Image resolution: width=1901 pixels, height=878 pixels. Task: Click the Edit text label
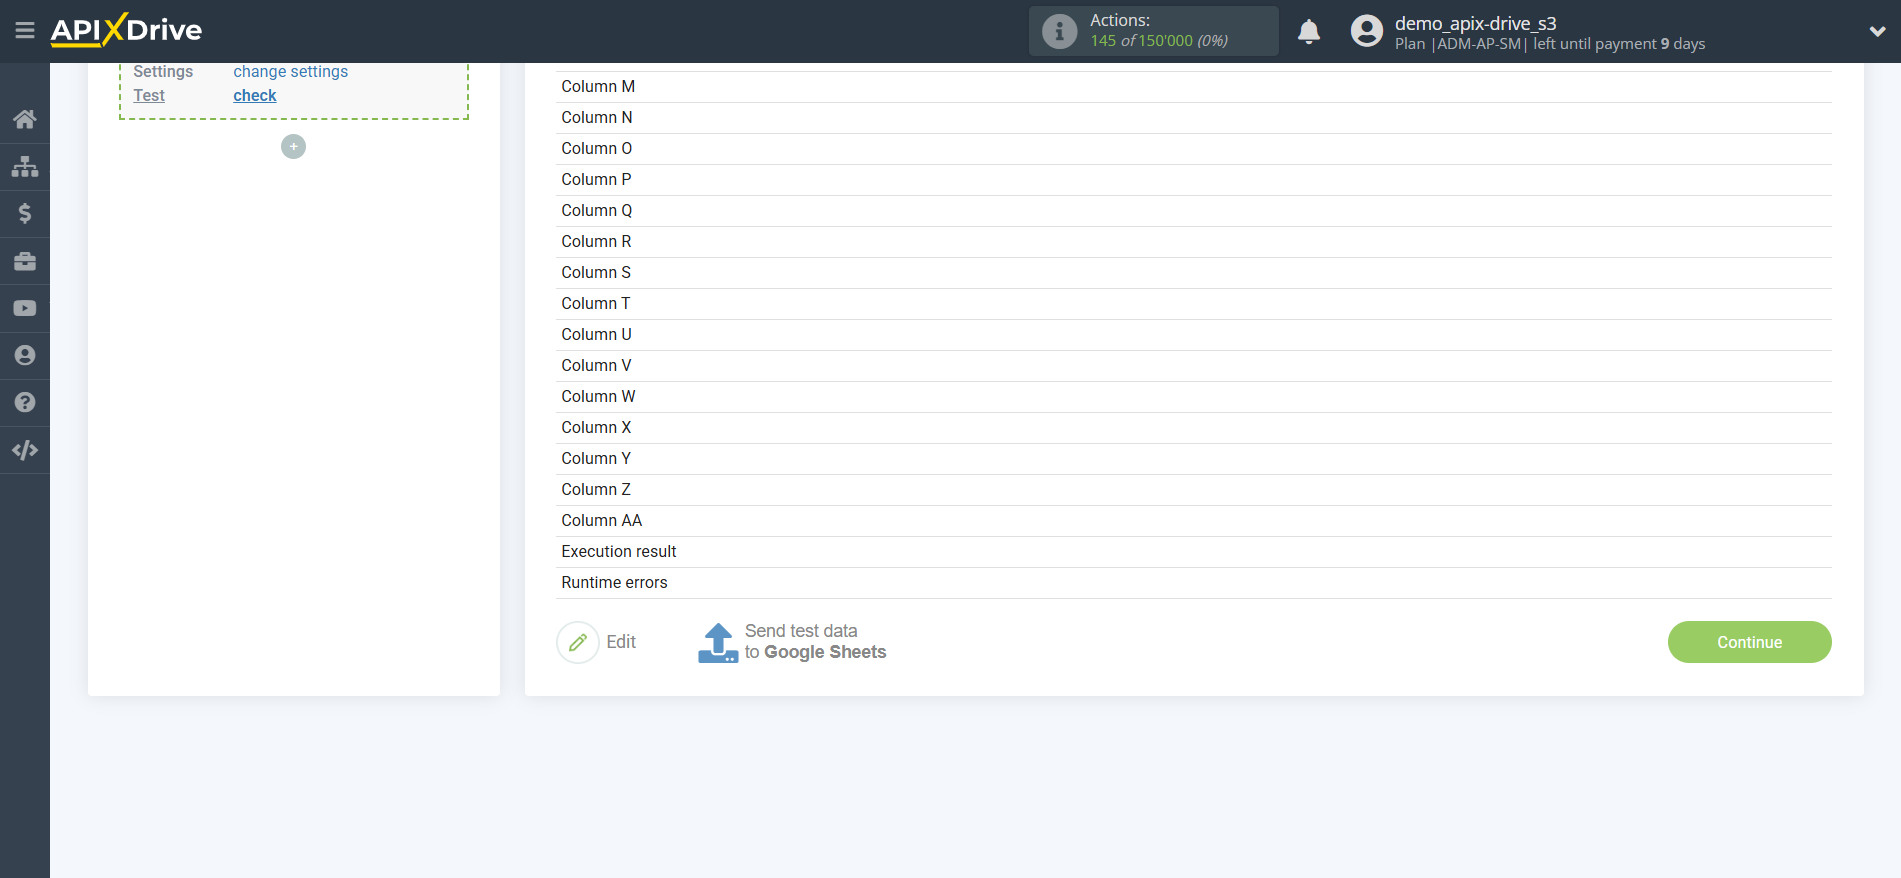pyautogui.click(x=621, y=642)
